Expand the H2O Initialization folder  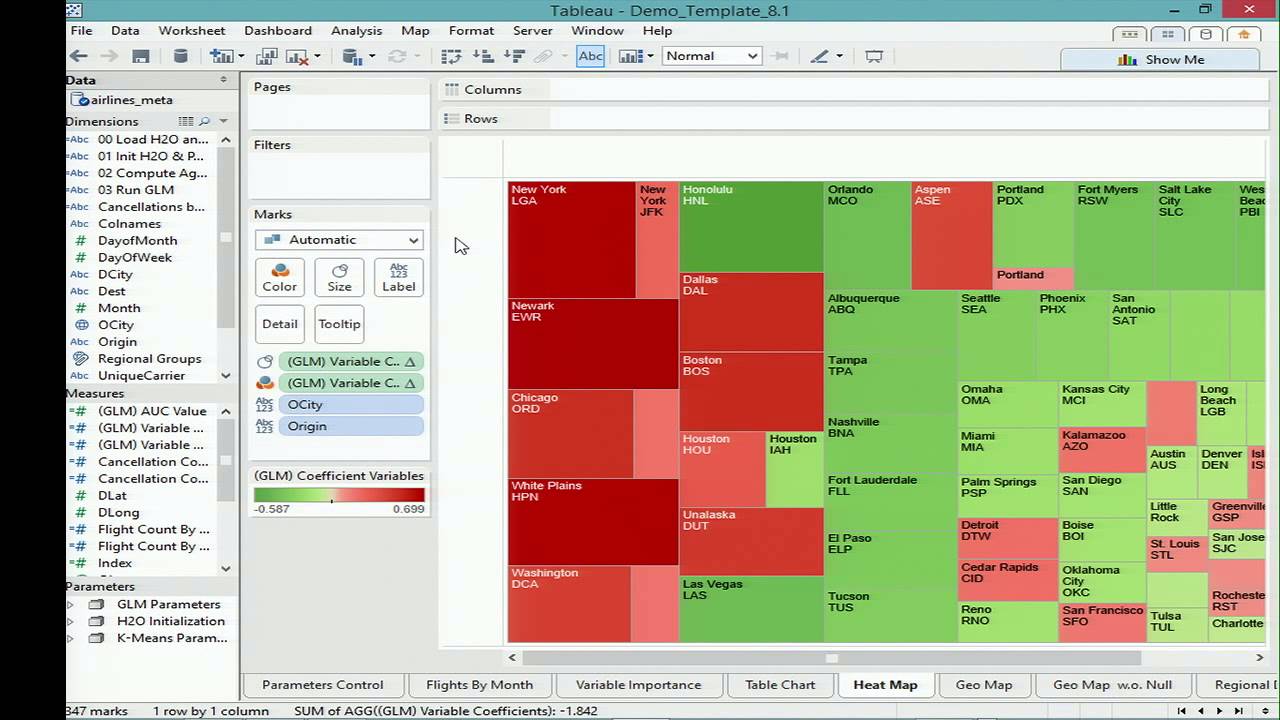(x=70, y=621)
